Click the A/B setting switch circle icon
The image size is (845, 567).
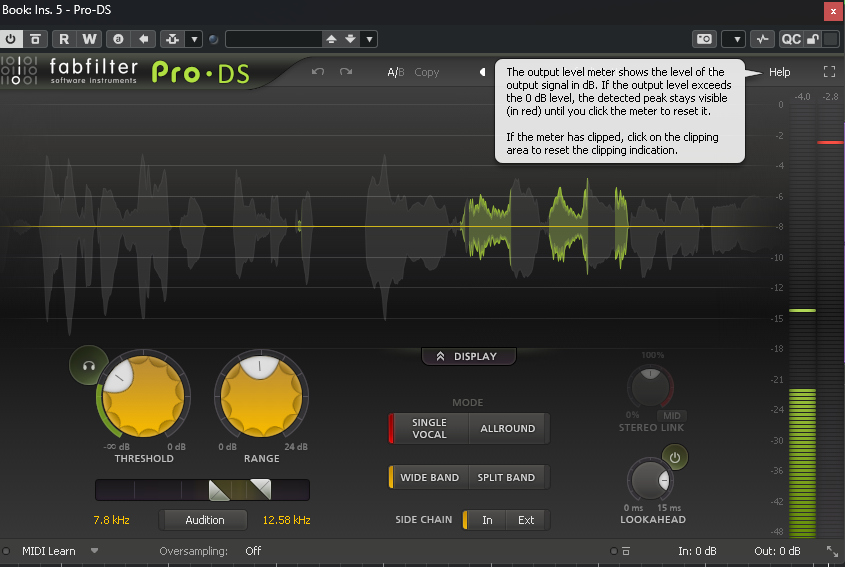[119, 39]
